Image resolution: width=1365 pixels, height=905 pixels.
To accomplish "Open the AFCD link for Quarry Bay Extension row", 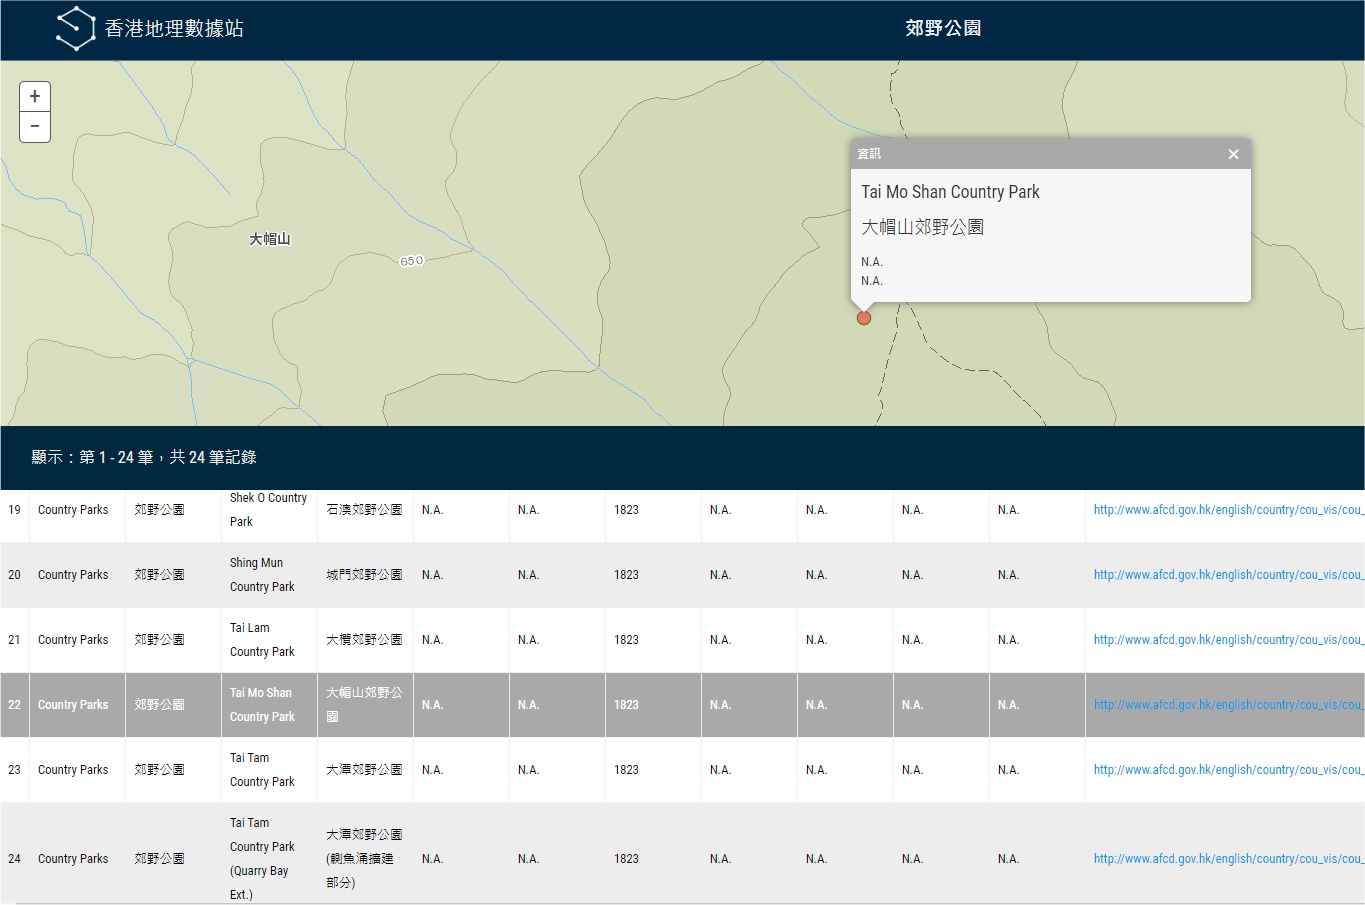I will (1227, 859).
